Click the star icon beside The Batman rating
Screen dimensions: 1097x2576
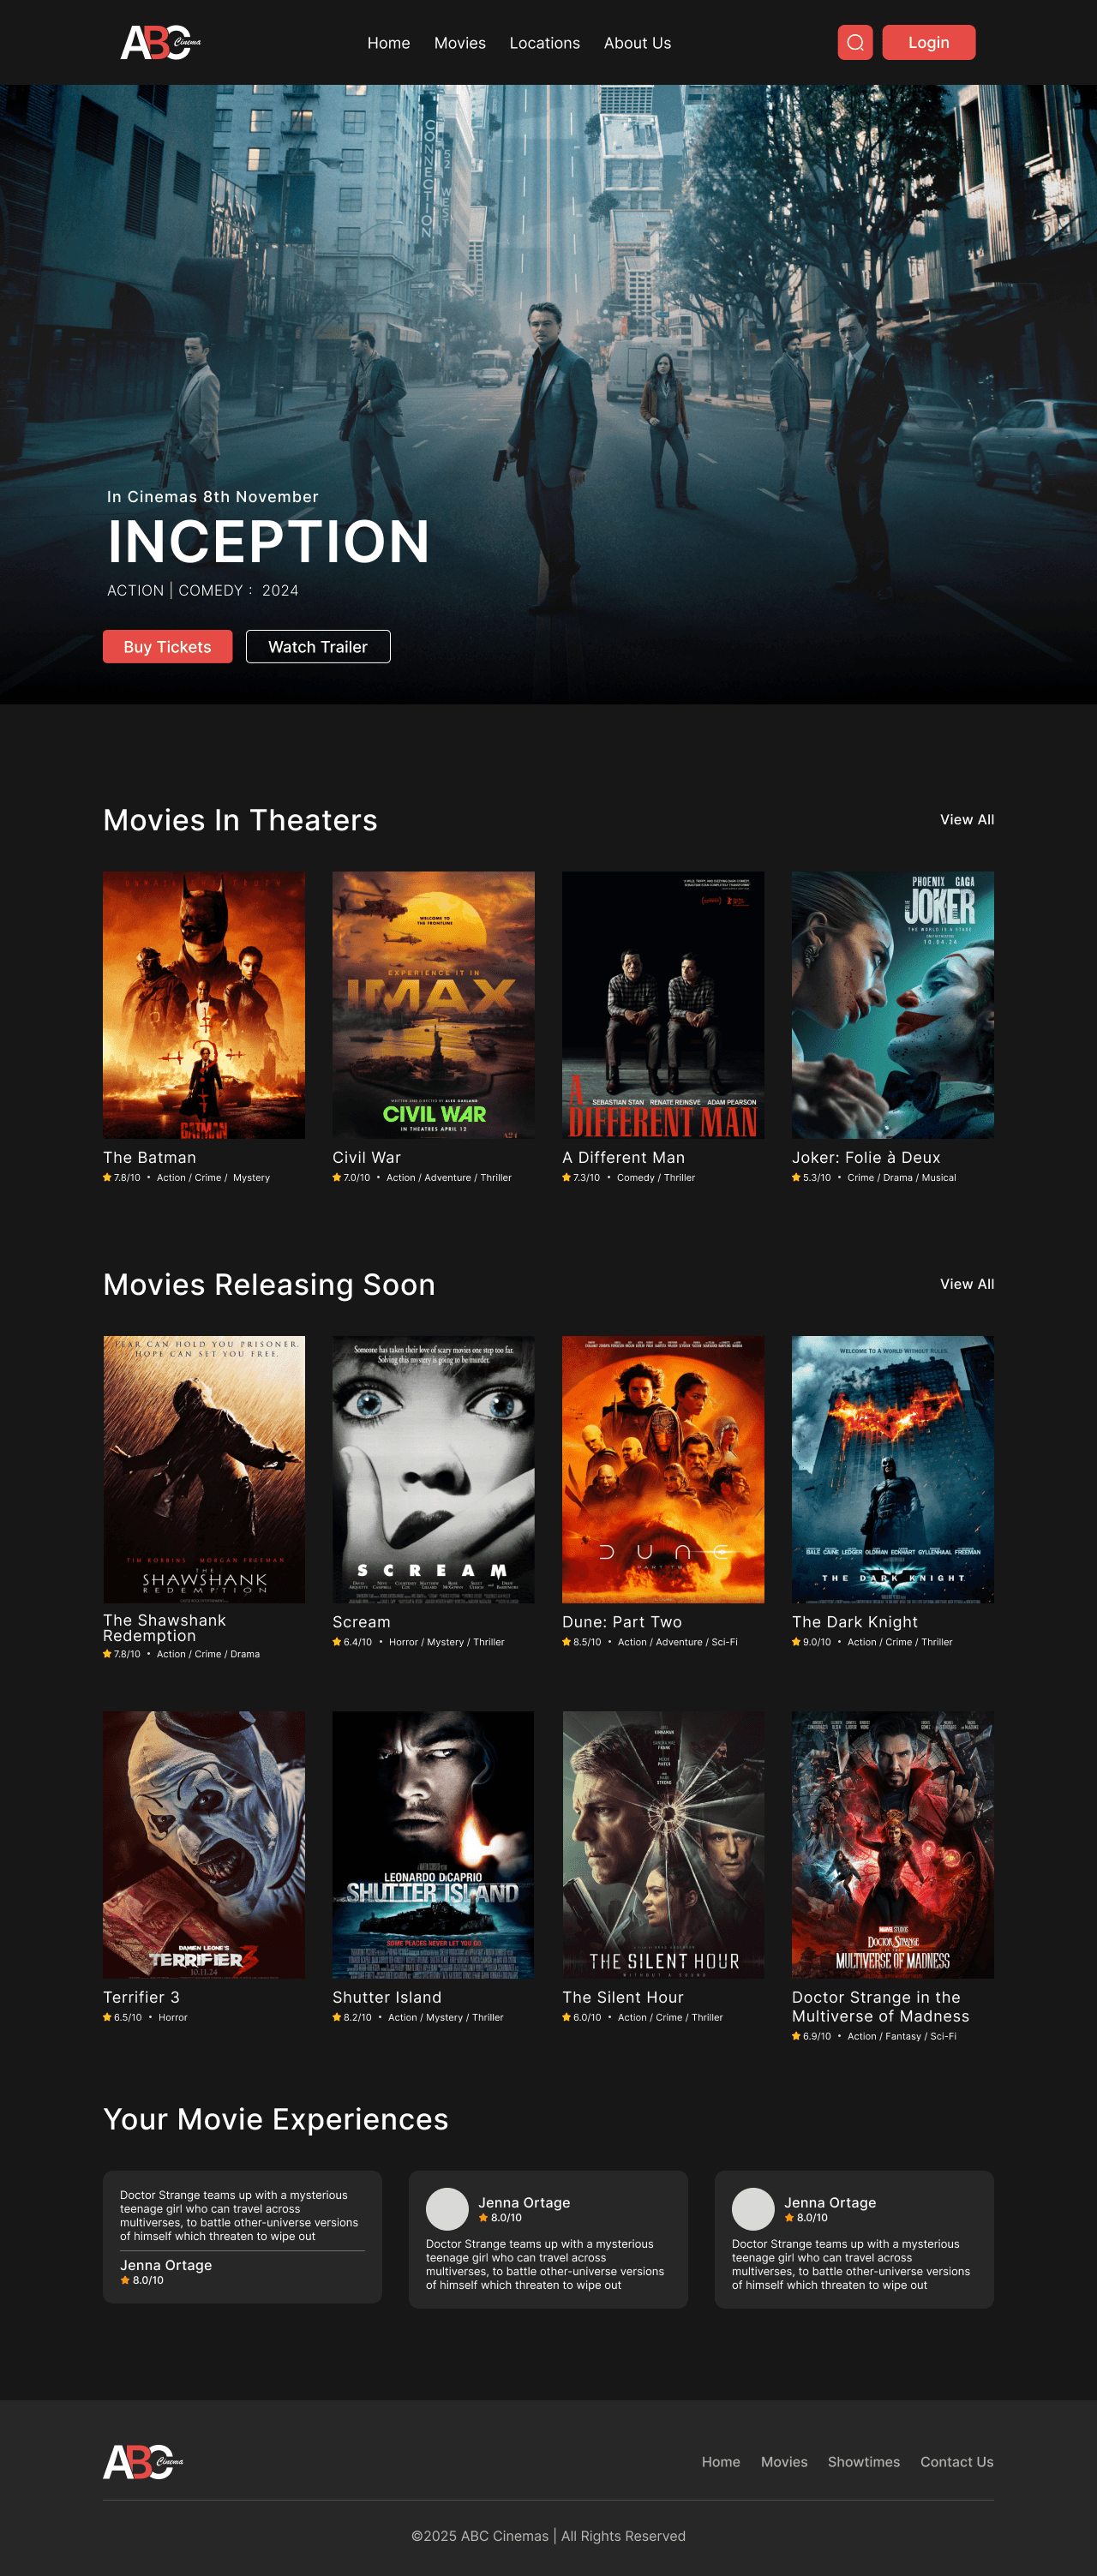[107, 1177]
